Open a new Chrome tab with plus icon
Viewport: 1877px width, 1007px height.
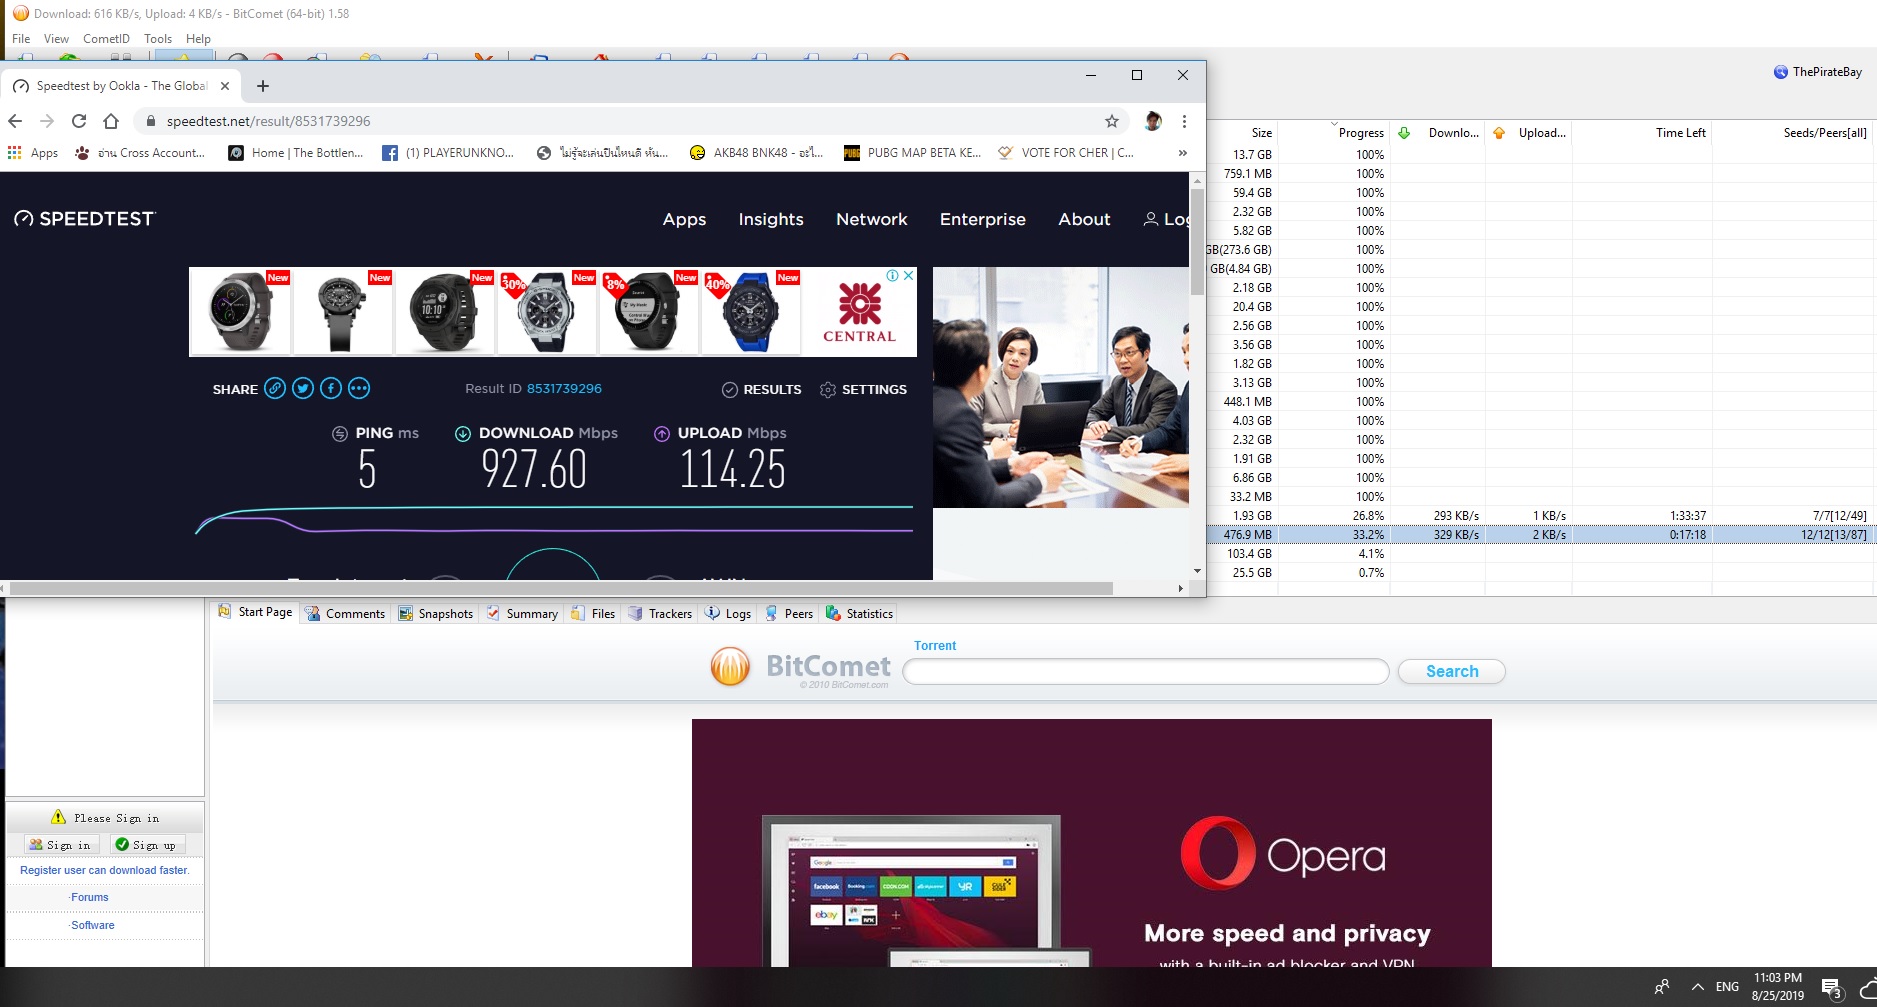pyautogui.click(x=263, y=86)
